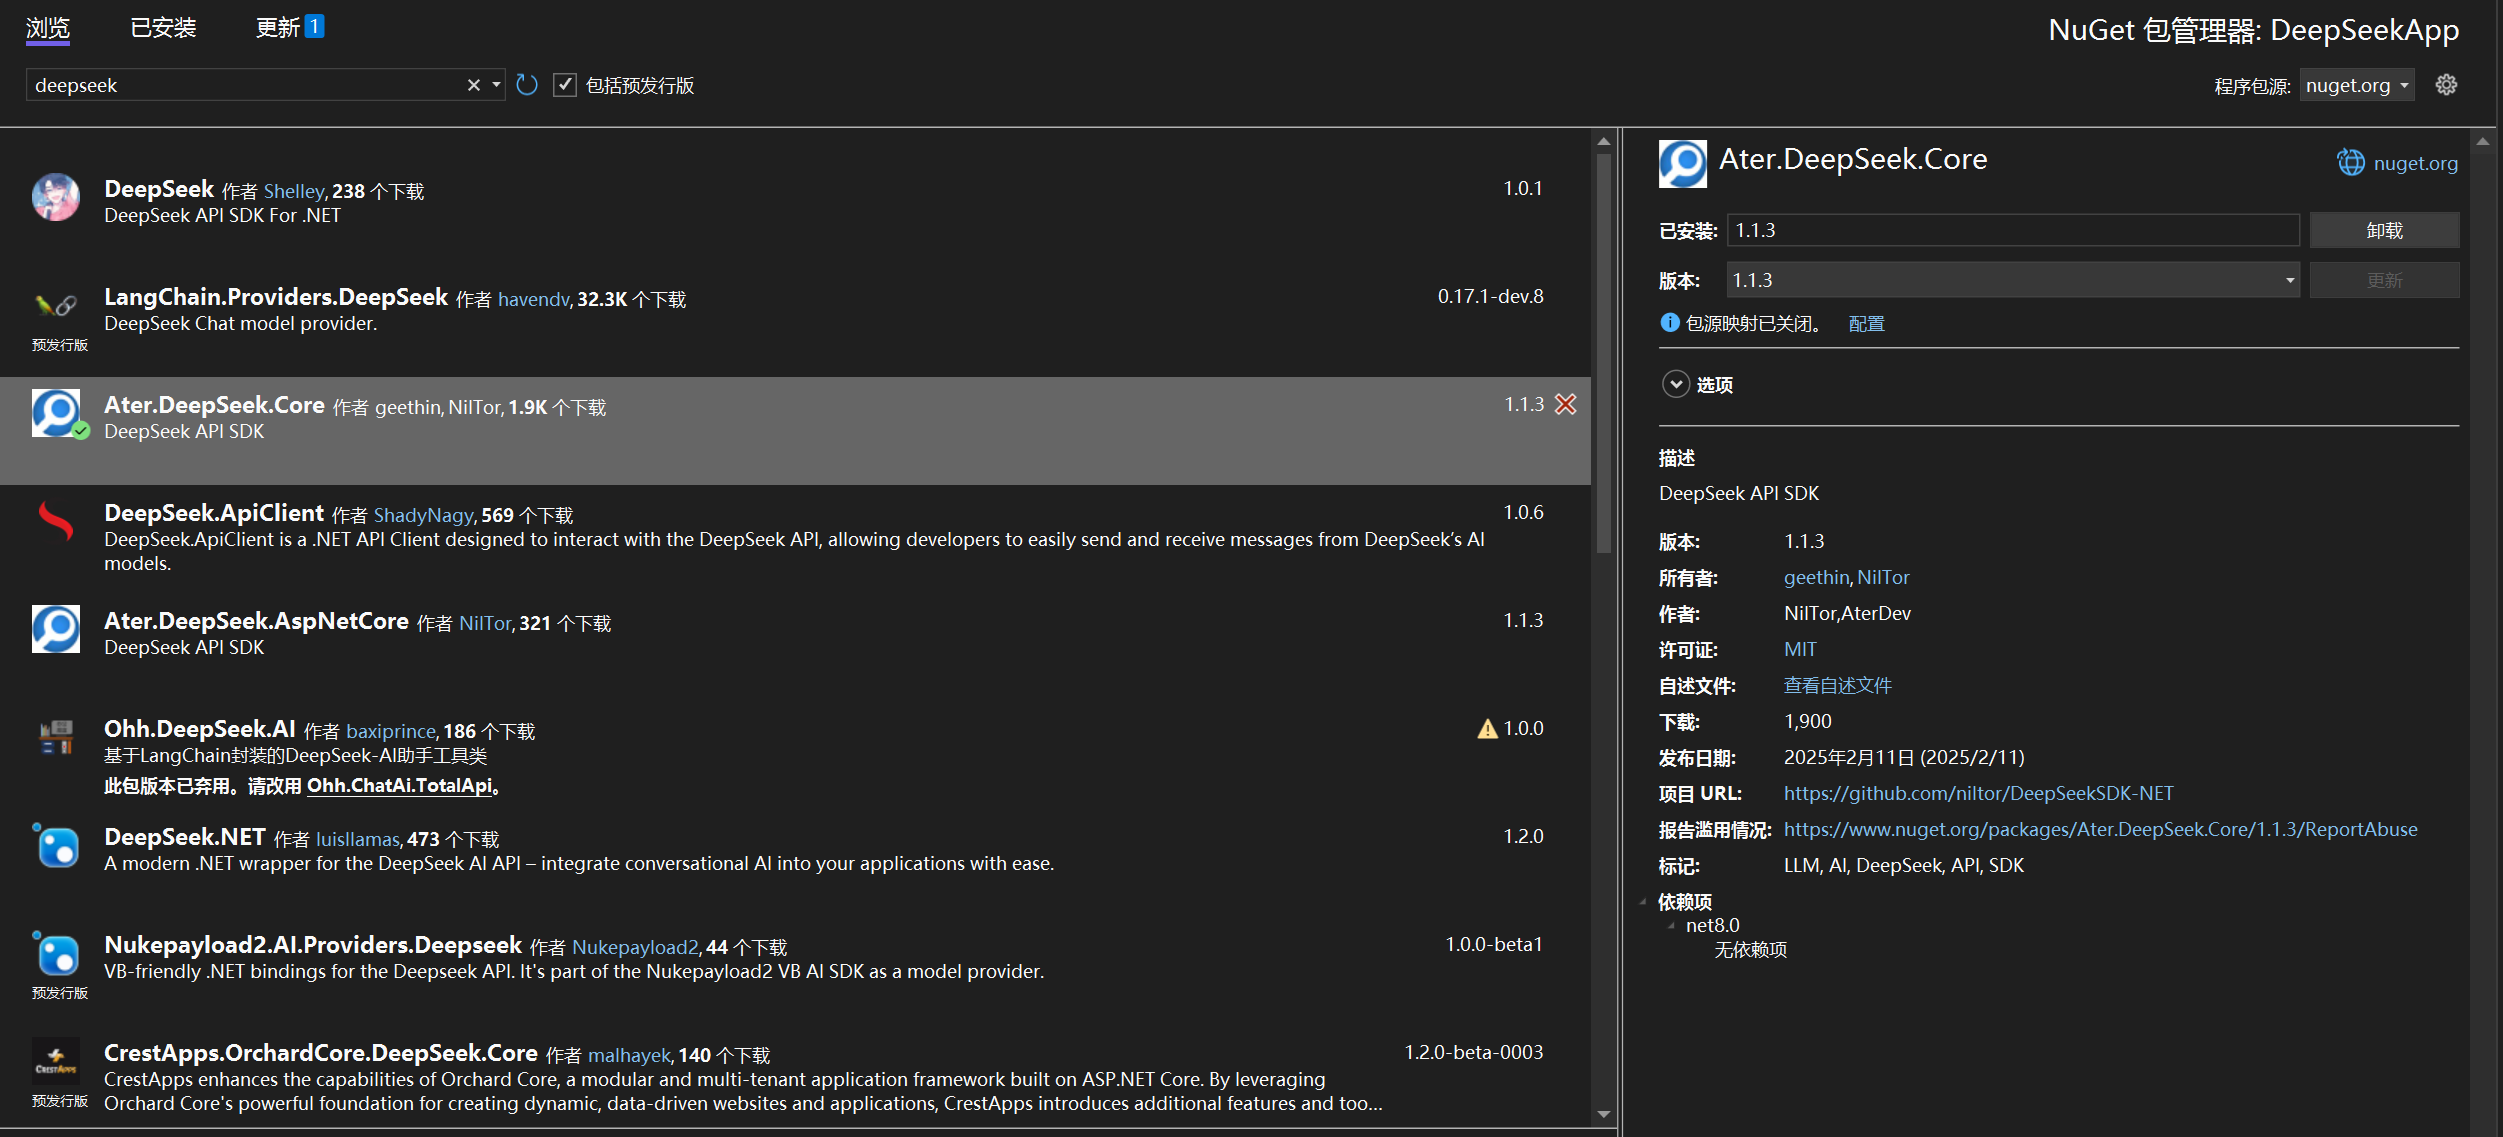
Task: Open NuGet settings gear icon
Action: (x=2446, y=85)
